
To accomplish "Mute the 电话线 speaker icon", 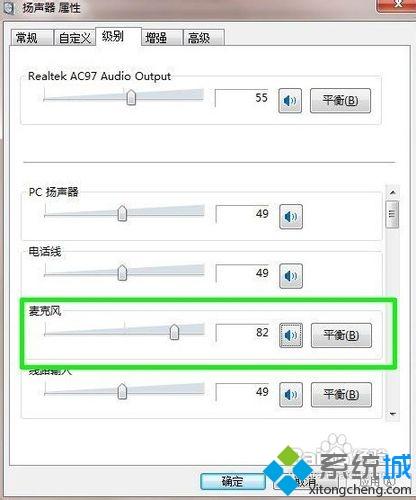I will click(291, 276).
